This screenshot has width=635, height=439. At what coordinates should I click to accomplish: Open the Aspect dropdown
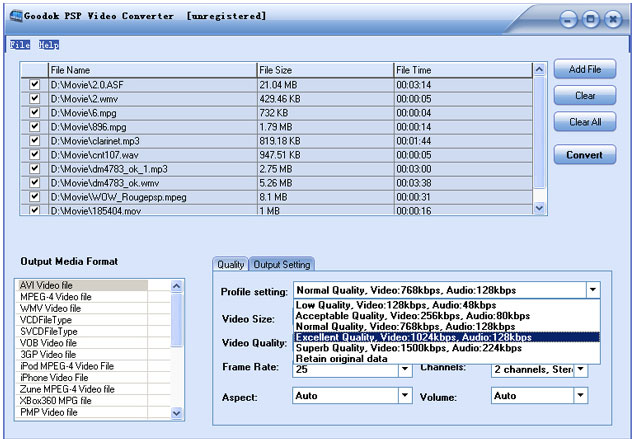pos(406,396)
